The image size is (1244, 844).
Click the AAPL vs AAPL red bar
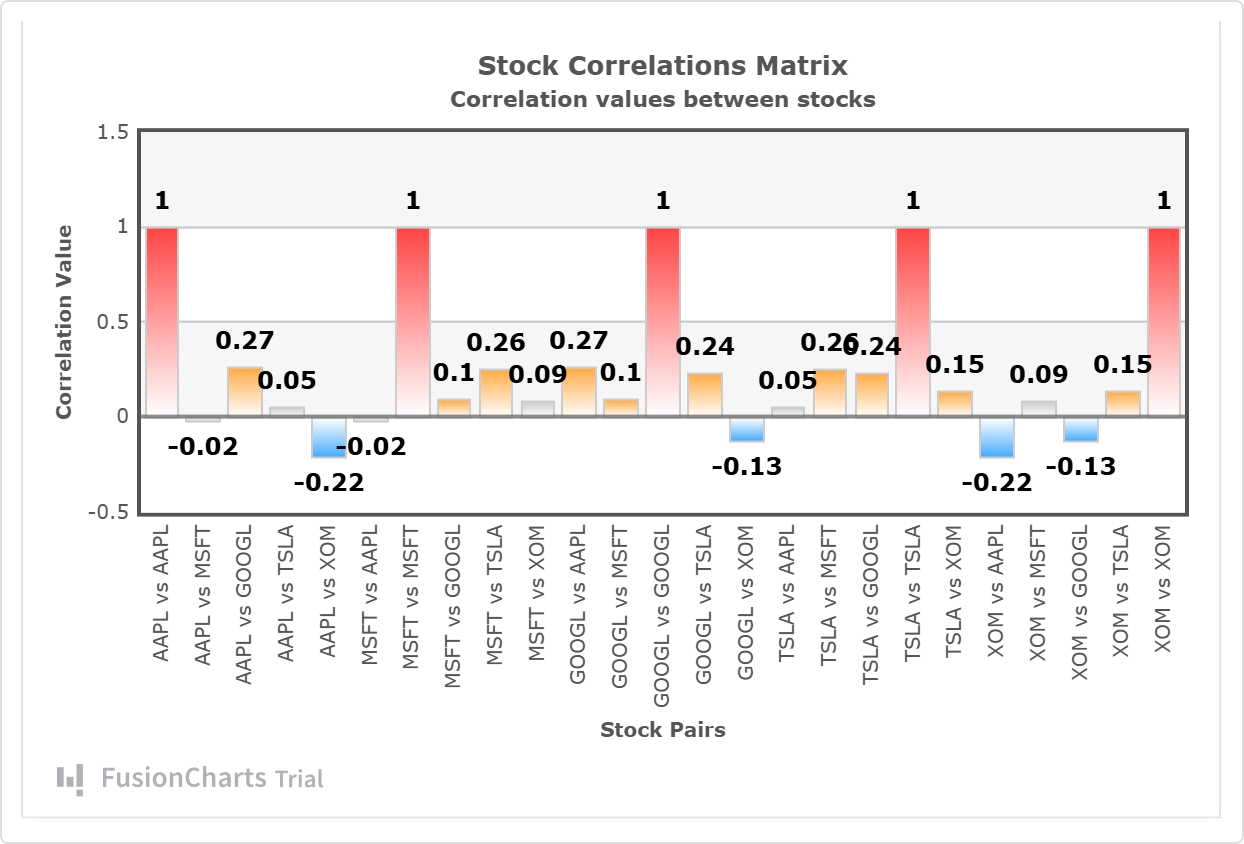click(162, 322)
